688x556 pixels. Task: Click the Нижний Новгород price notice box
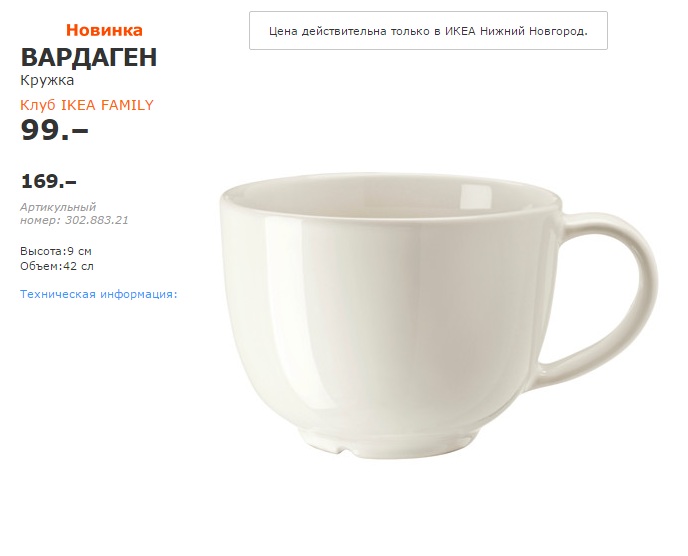click(428, 31)
